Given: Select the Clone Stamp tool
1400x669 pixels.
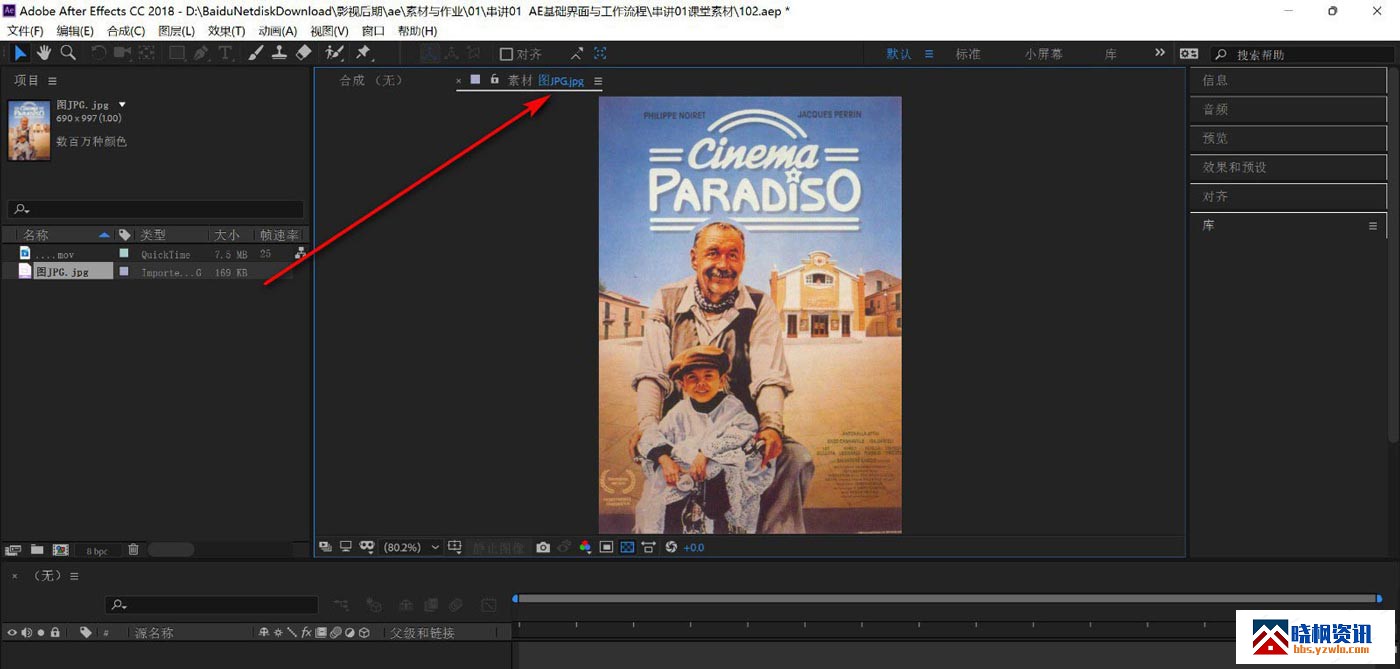Looking at the screenshot, I should (281, 53).
